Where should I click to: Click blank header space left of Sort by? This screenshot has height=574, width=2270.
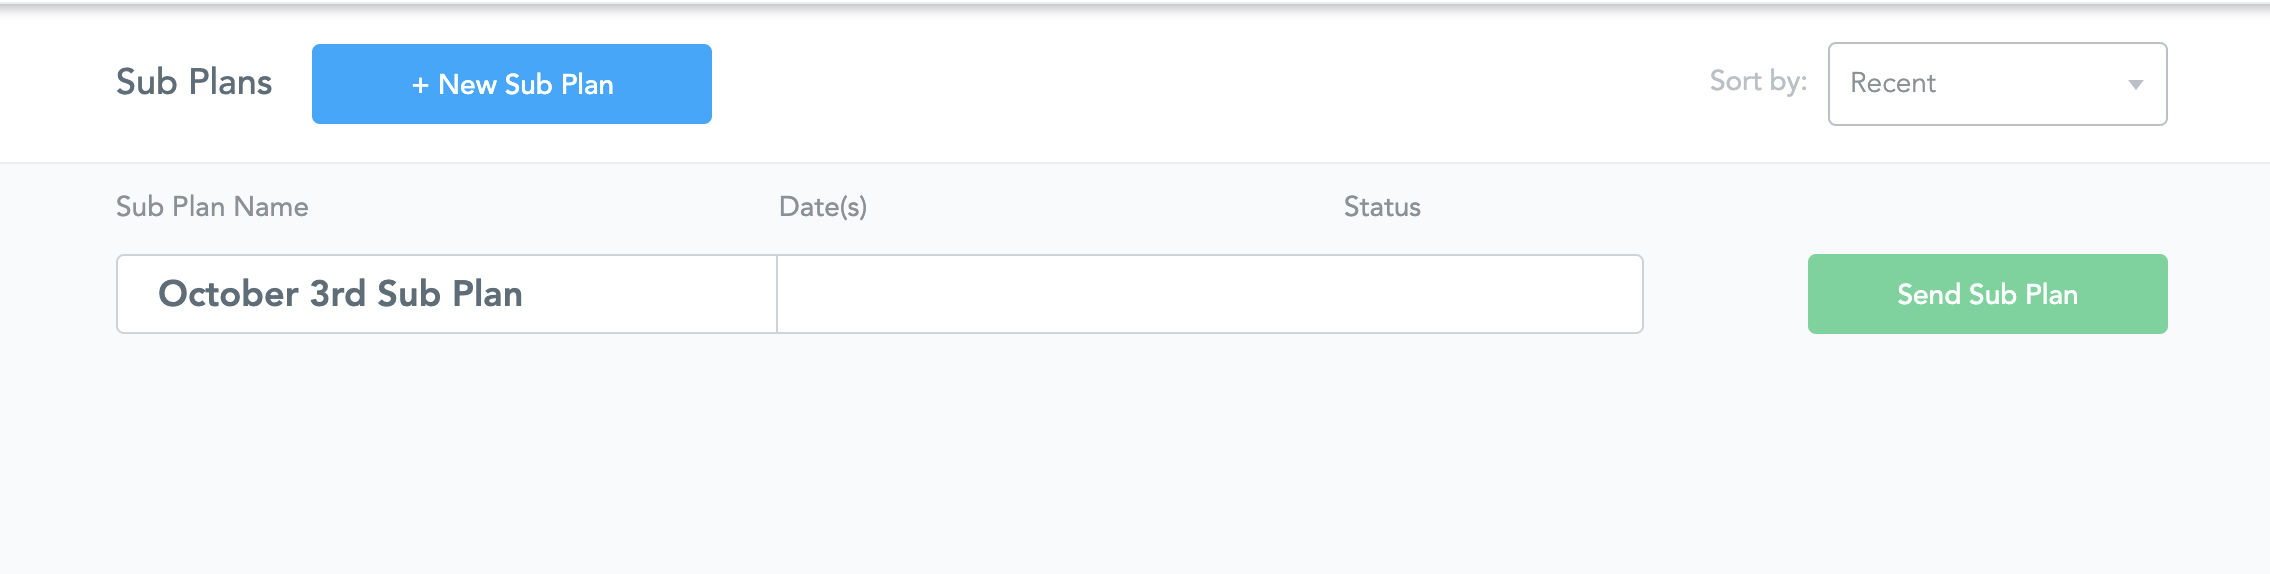pyautogui.click(x=1200, y=84)
